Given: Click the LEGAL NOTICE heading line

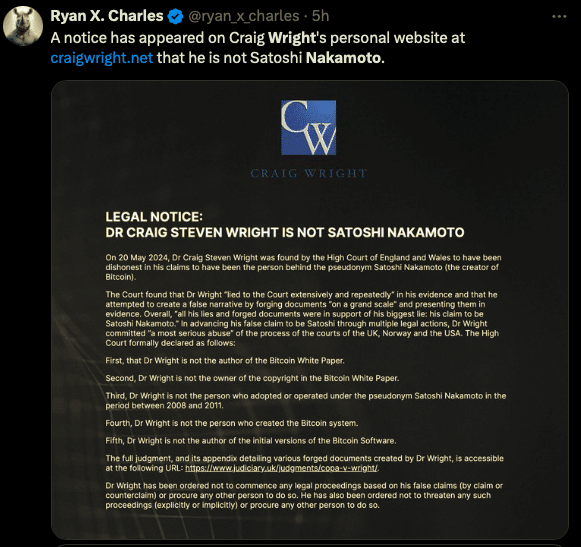Looking at the screenshot, I should coord(154,217).
